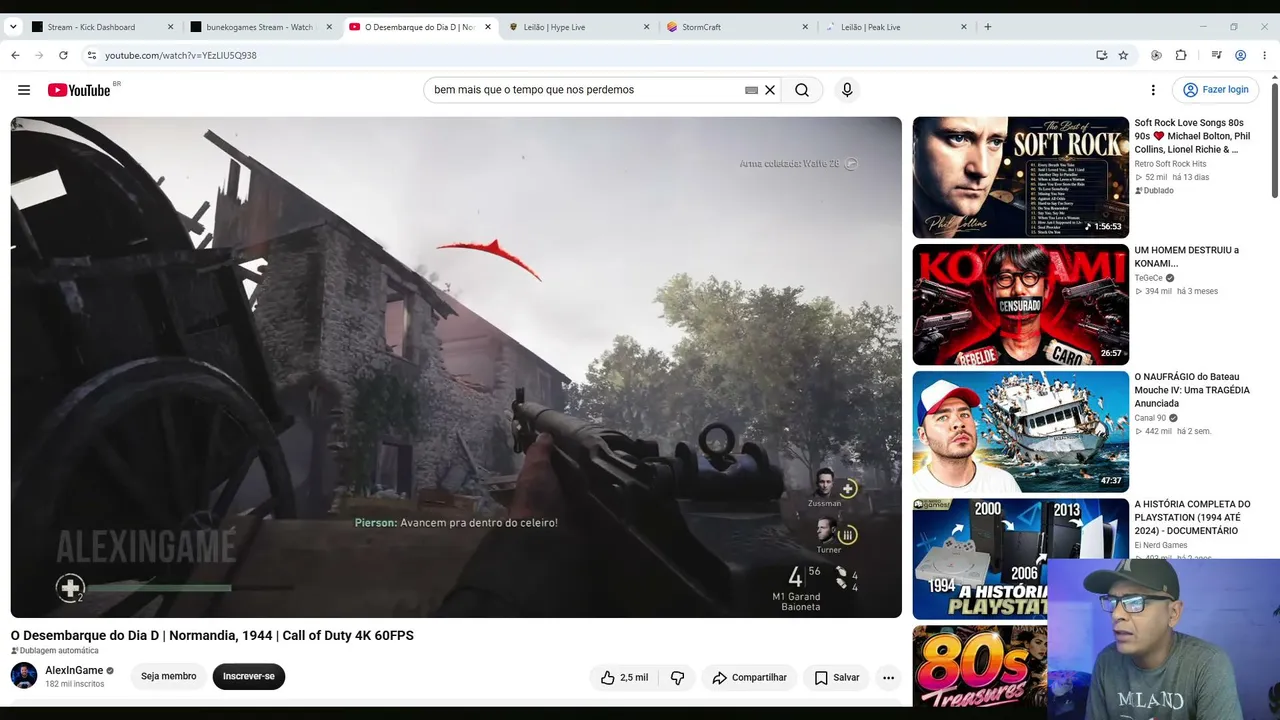The image size is (1280, 720).
Task: Open Retro Soft Rock Hits channel
Action: coord(1170,164)
